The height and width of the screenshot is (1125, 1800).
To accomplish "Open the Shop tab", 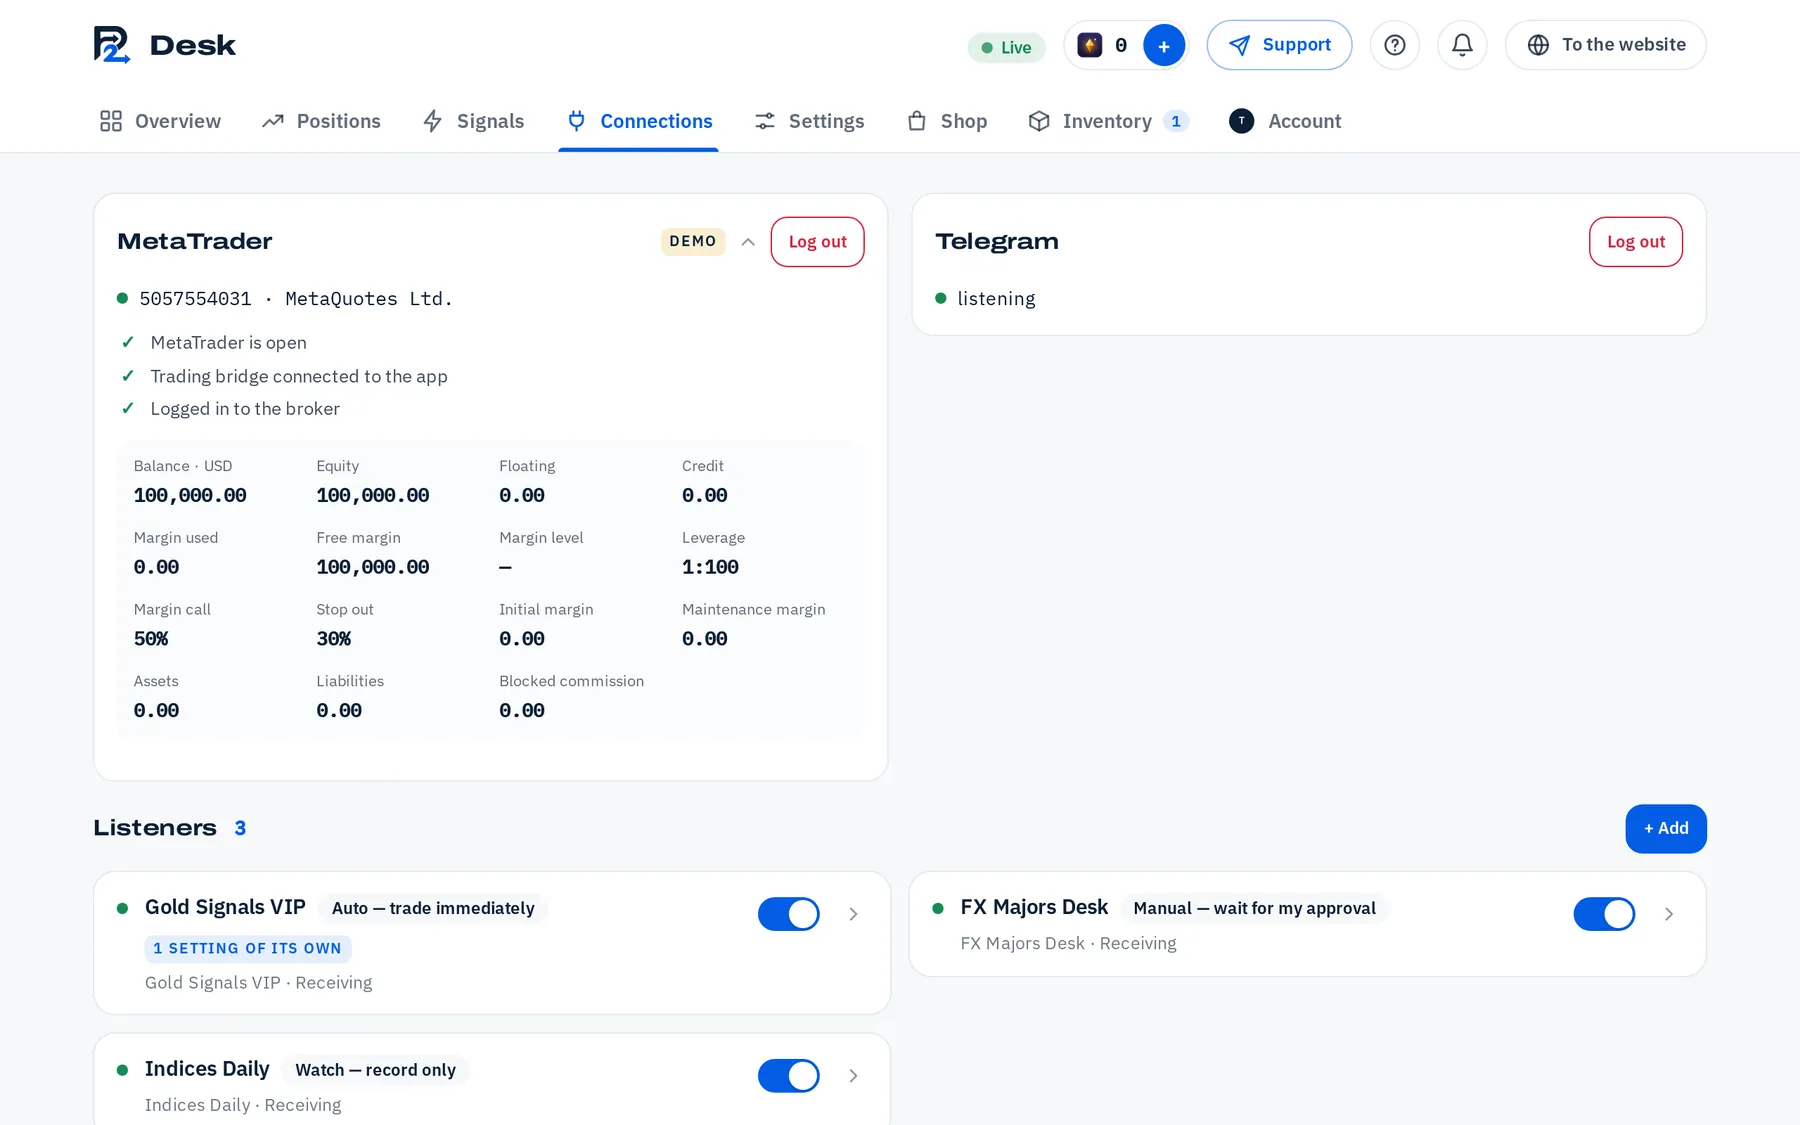I will tap(947, 121).
